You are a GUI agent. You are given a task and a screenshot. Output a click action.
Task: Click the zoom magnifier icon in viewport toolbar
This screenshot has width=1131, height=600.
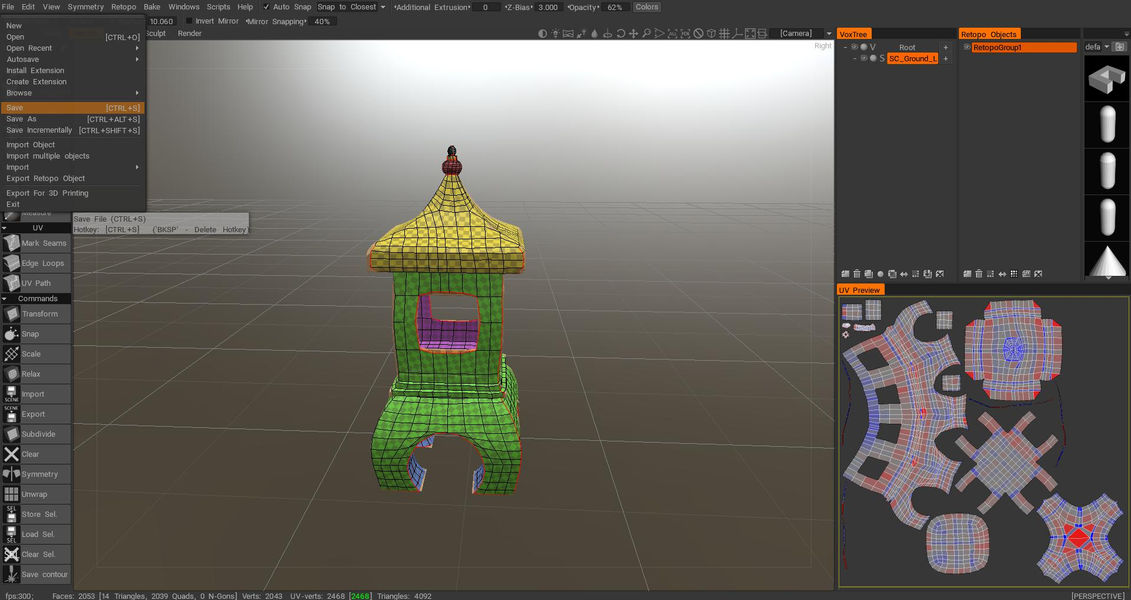tap(646, 33)
